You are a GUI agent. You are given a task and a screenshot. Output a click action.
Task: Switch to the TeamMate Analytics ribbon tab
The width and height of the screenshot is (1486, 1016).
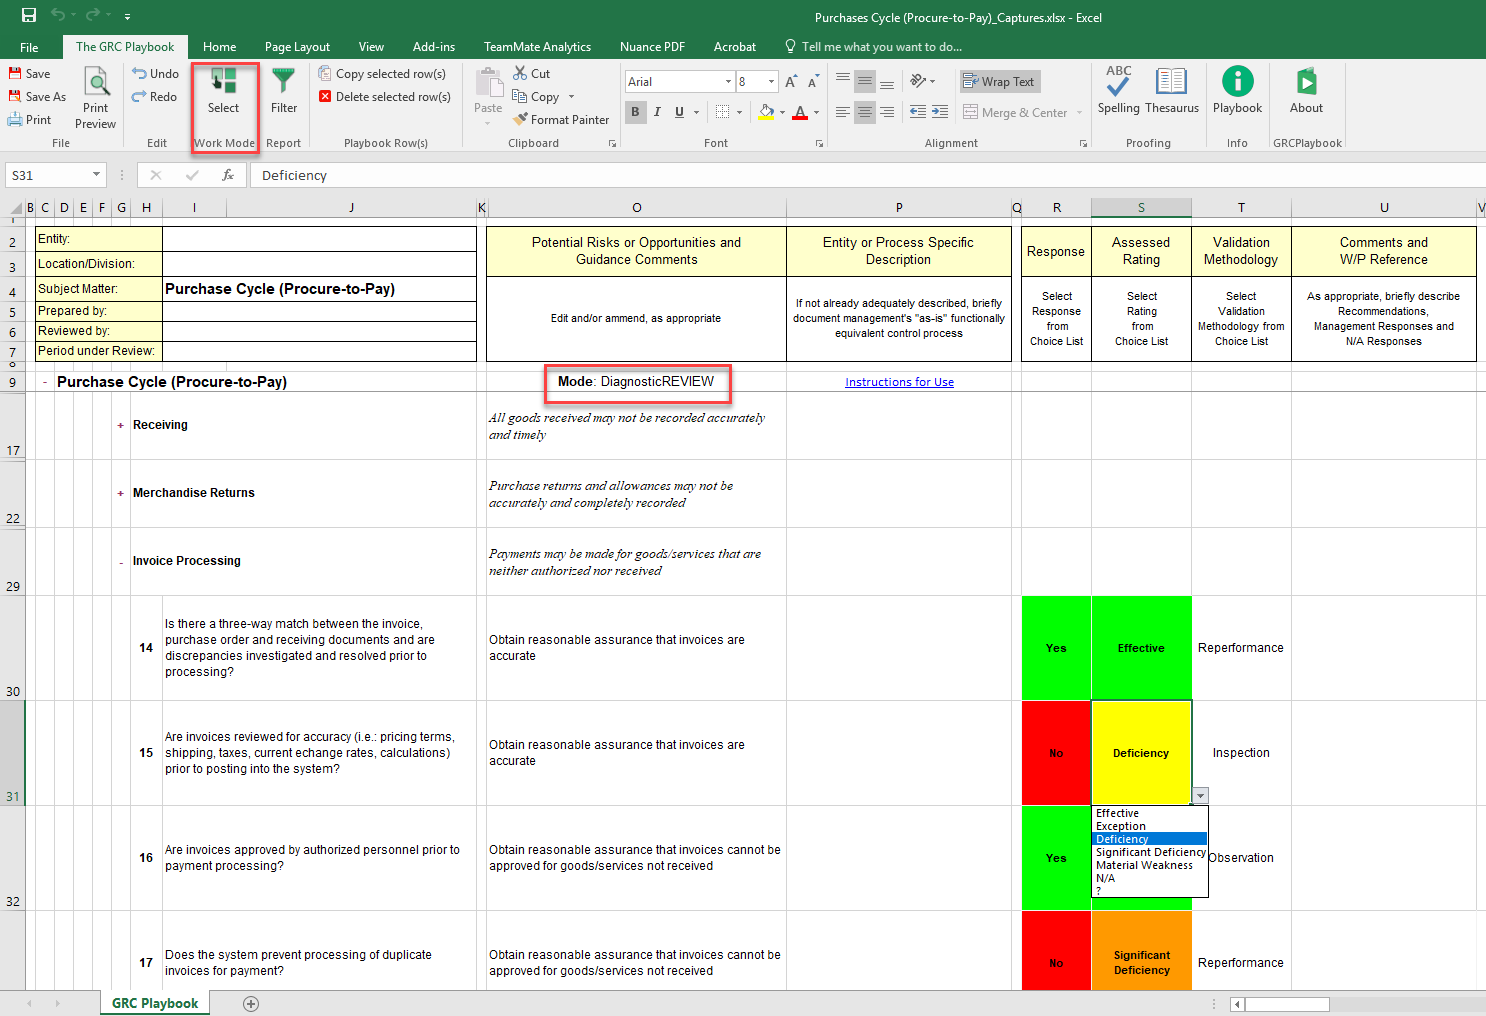point(537,46)
